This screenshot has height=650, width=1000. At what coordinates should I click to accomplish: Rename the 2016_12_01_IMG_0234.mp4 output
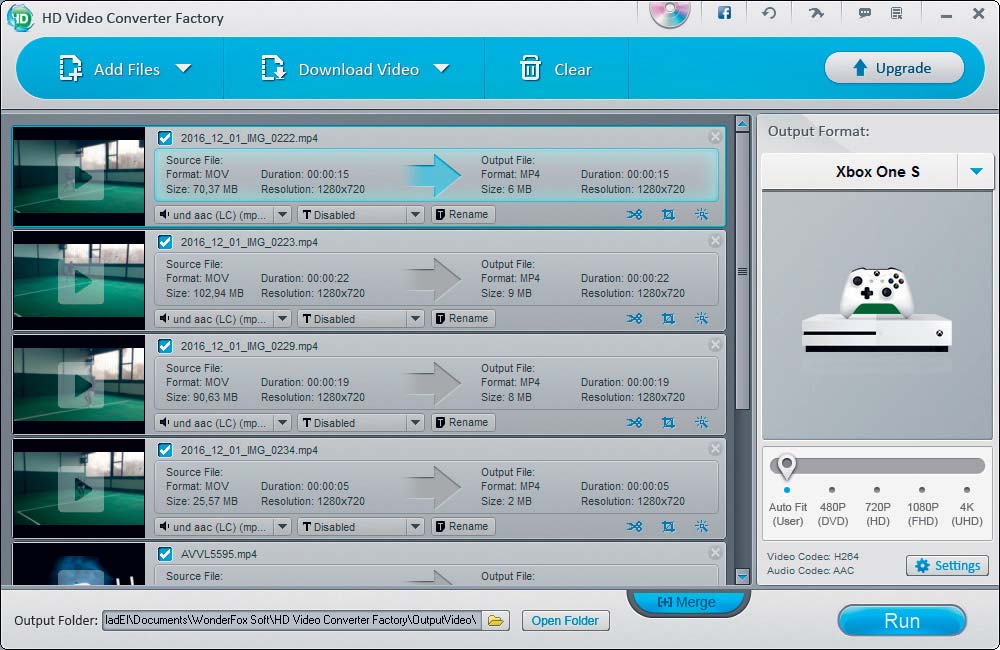coord(463,526)
